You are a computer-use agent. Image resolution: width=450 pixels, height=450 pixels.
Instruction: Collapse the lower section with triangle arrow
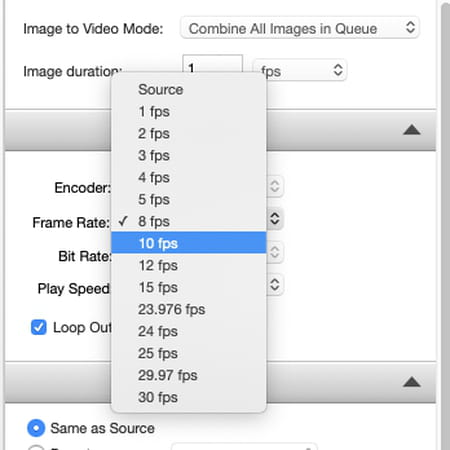click(x=412, y=382)
